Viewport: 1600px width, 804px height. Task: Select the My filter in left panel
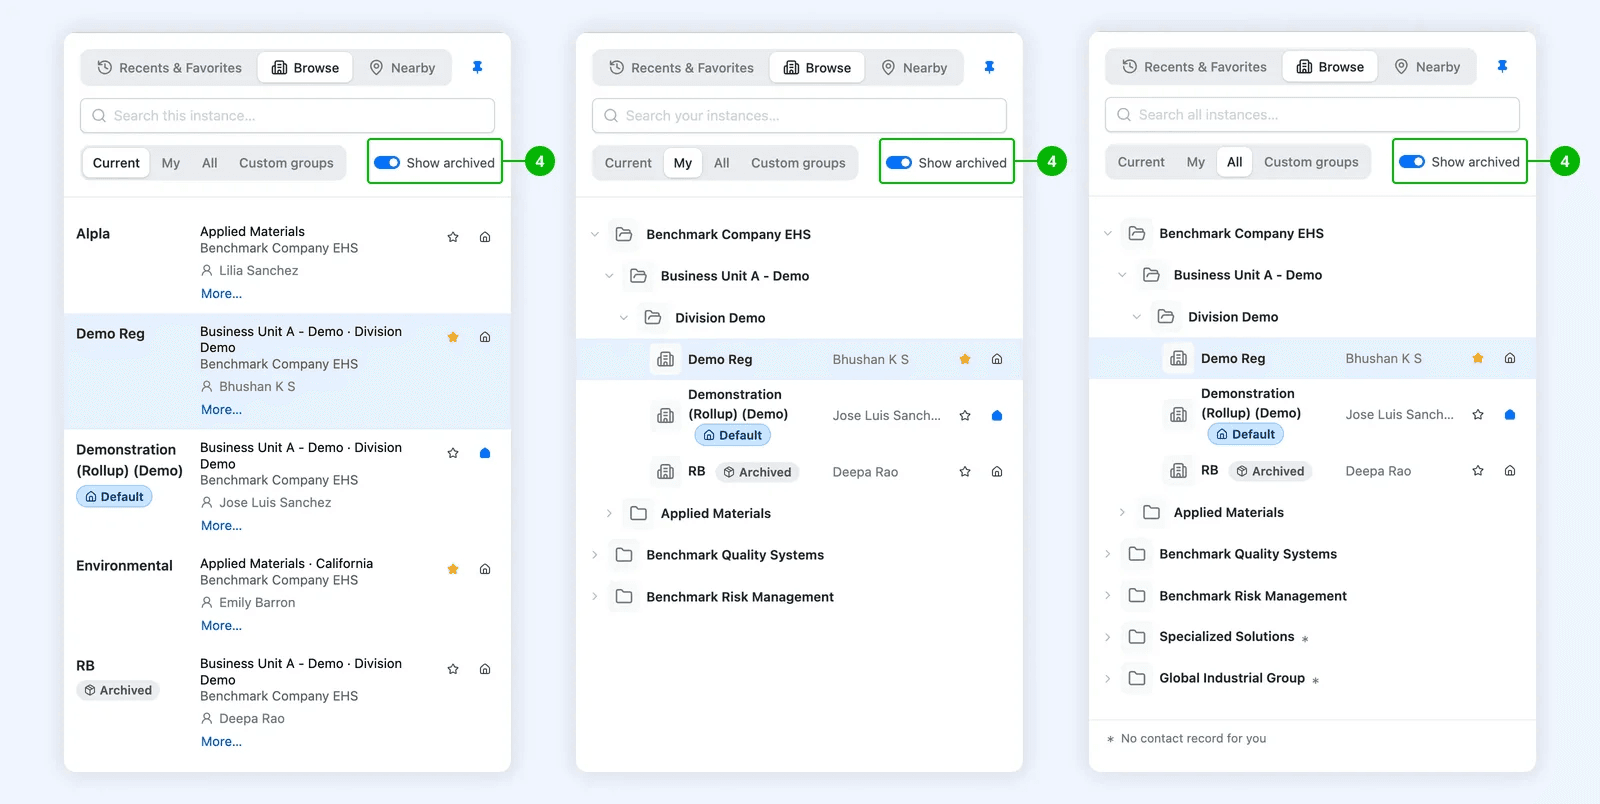tap(171, 163)
